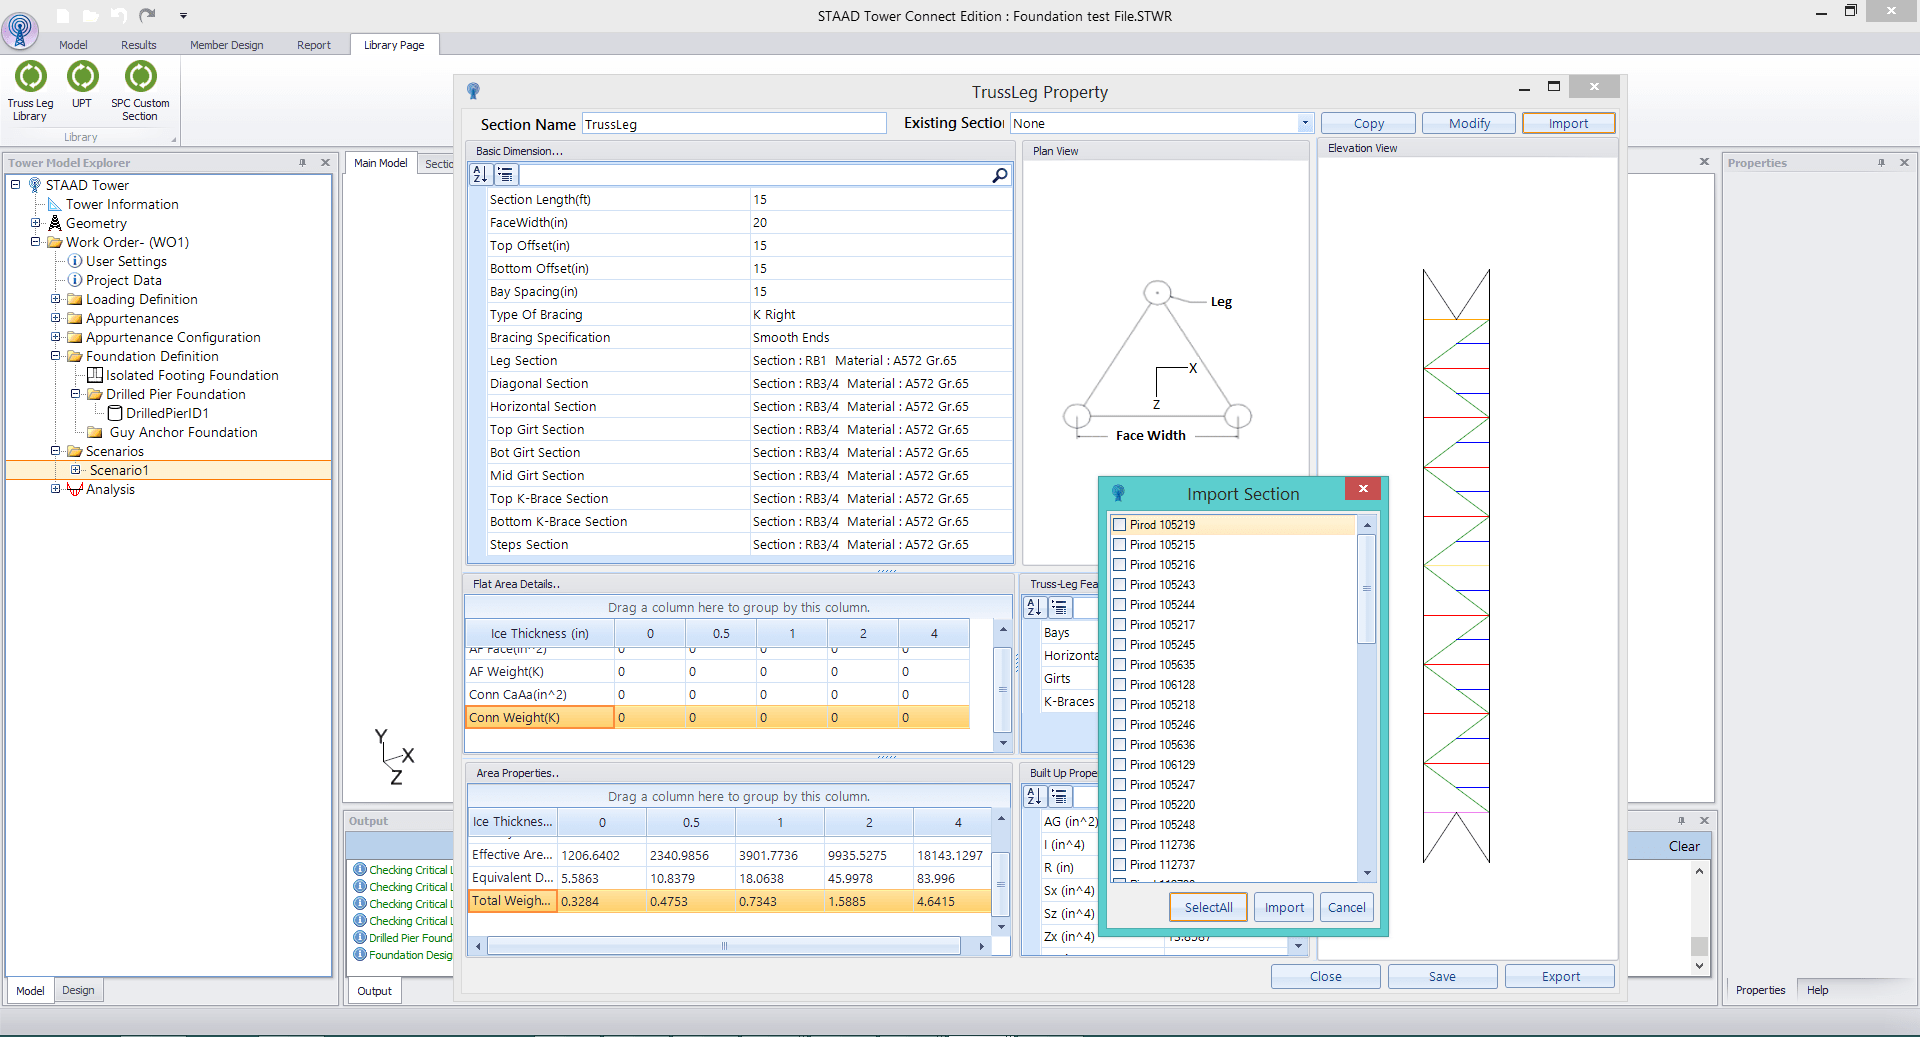Click the Area Properties horizontal scrollbar
1920x1037 pixels.
[724, 945]
